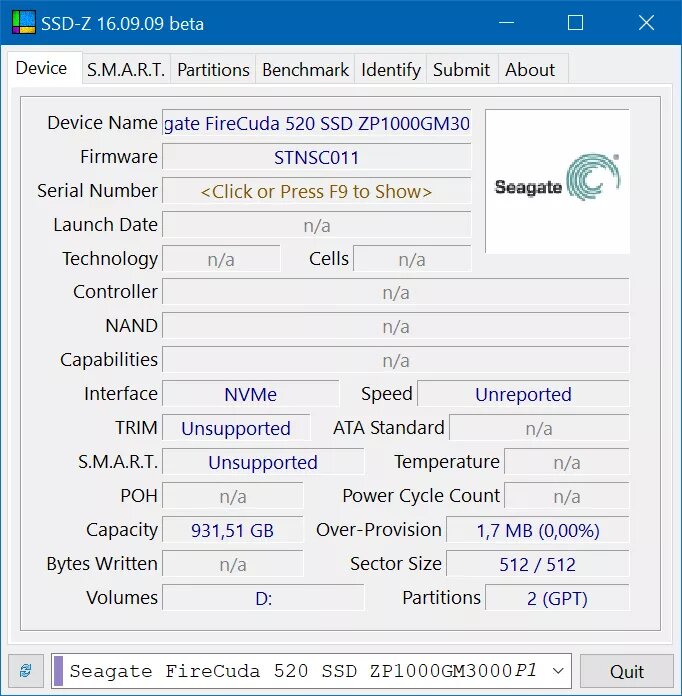Open the Identify tab
This screenshot has width=682, height=696.
(391, 70)
